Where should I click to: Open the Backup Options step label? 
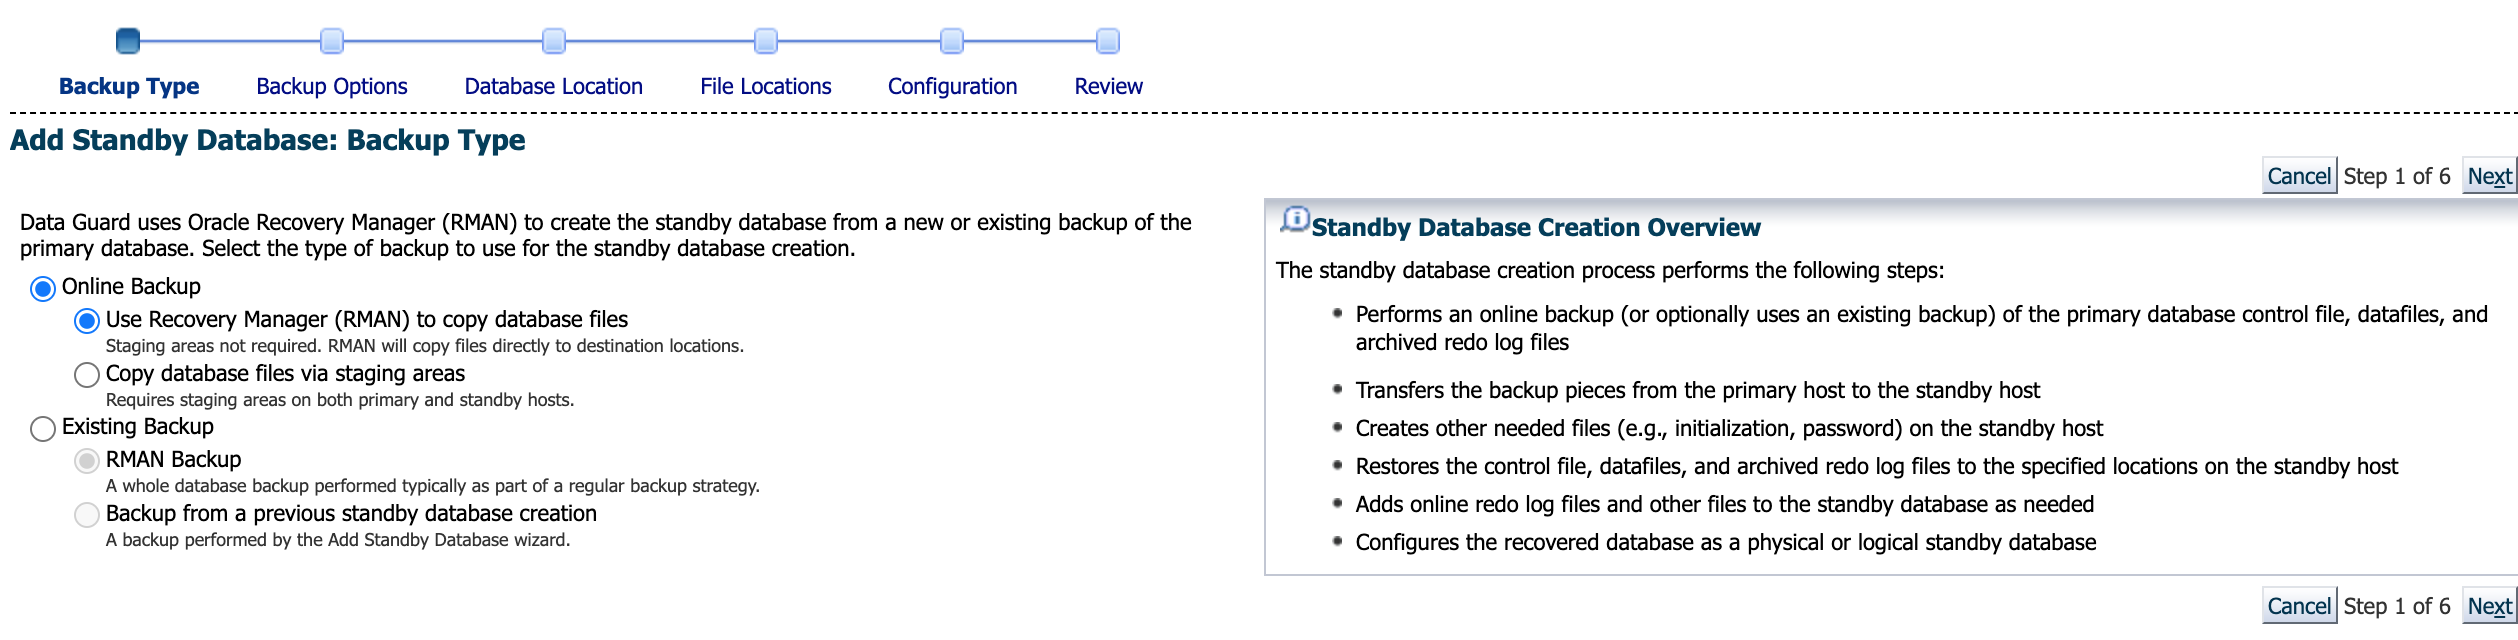tap(332, 87)
